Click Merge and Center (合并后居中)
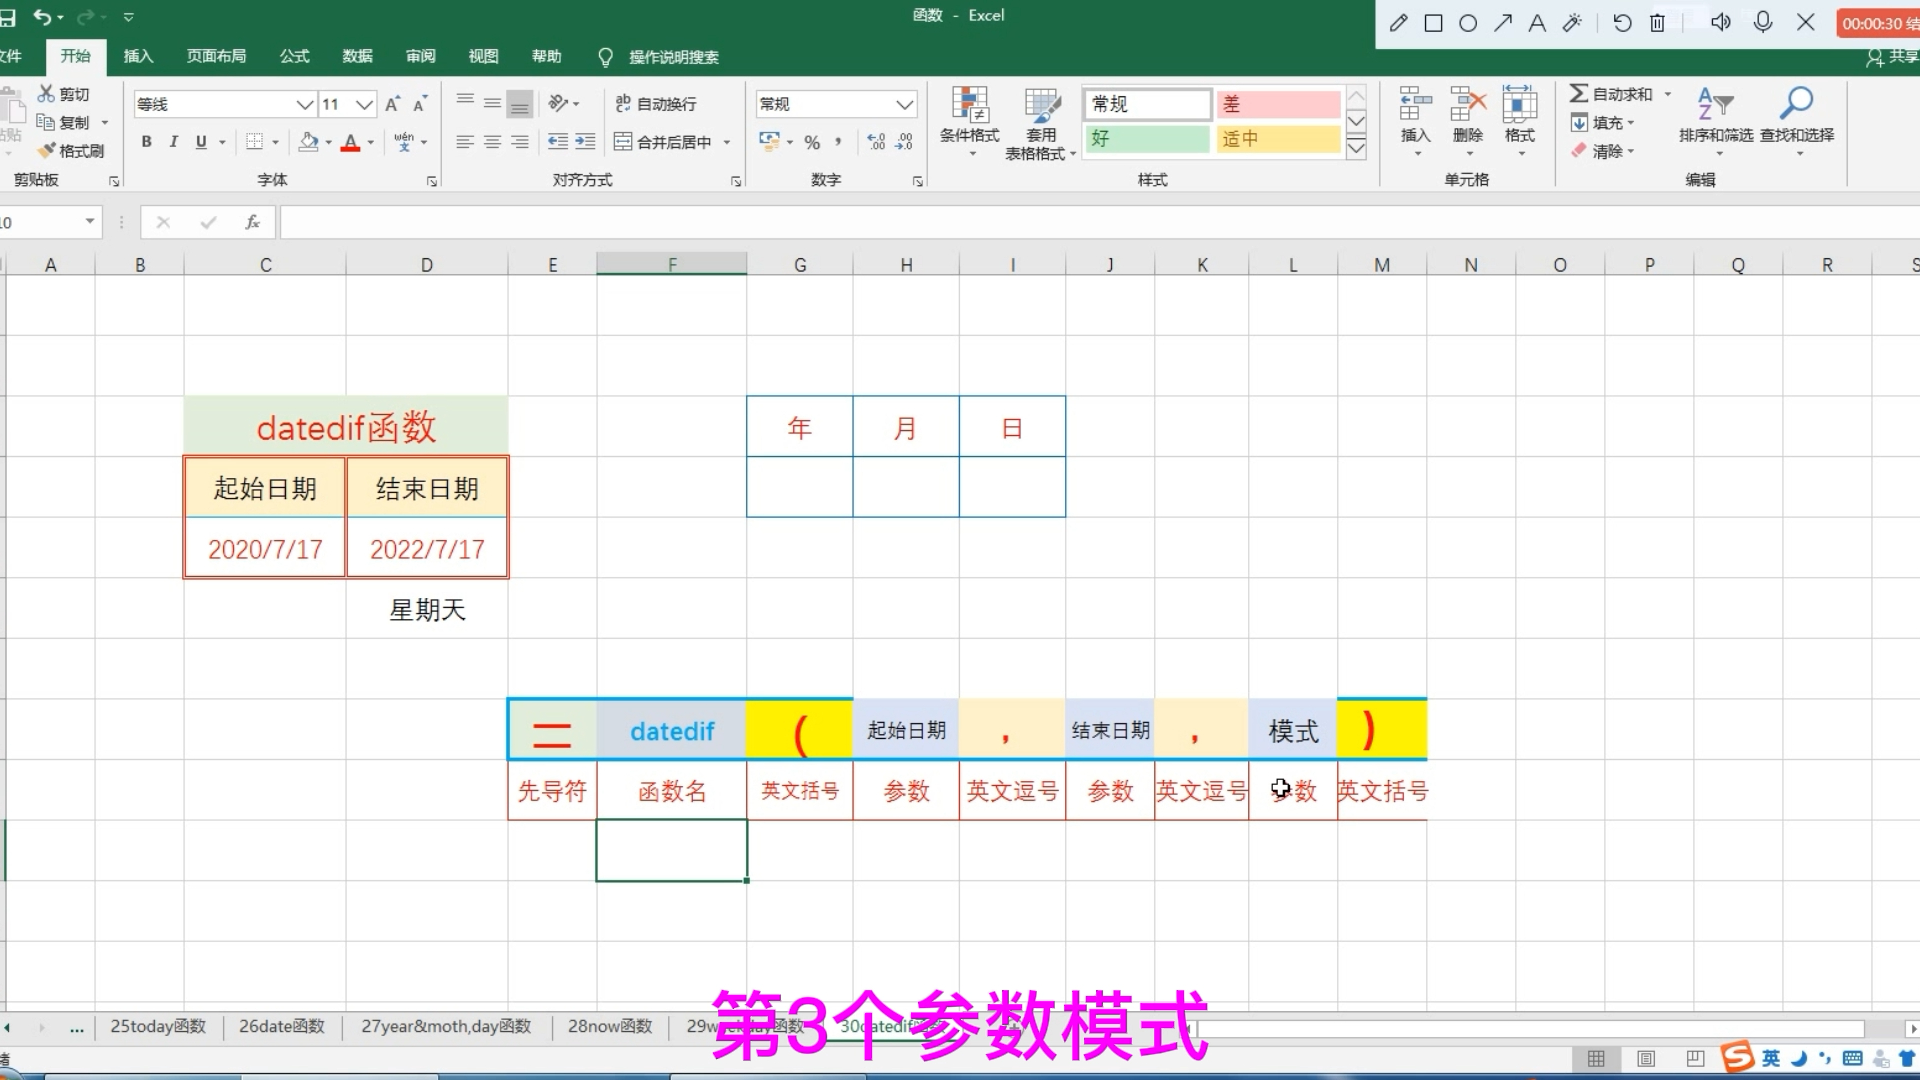The width and height of the screenshot is (1920, 1080). [x=663, y=142]
